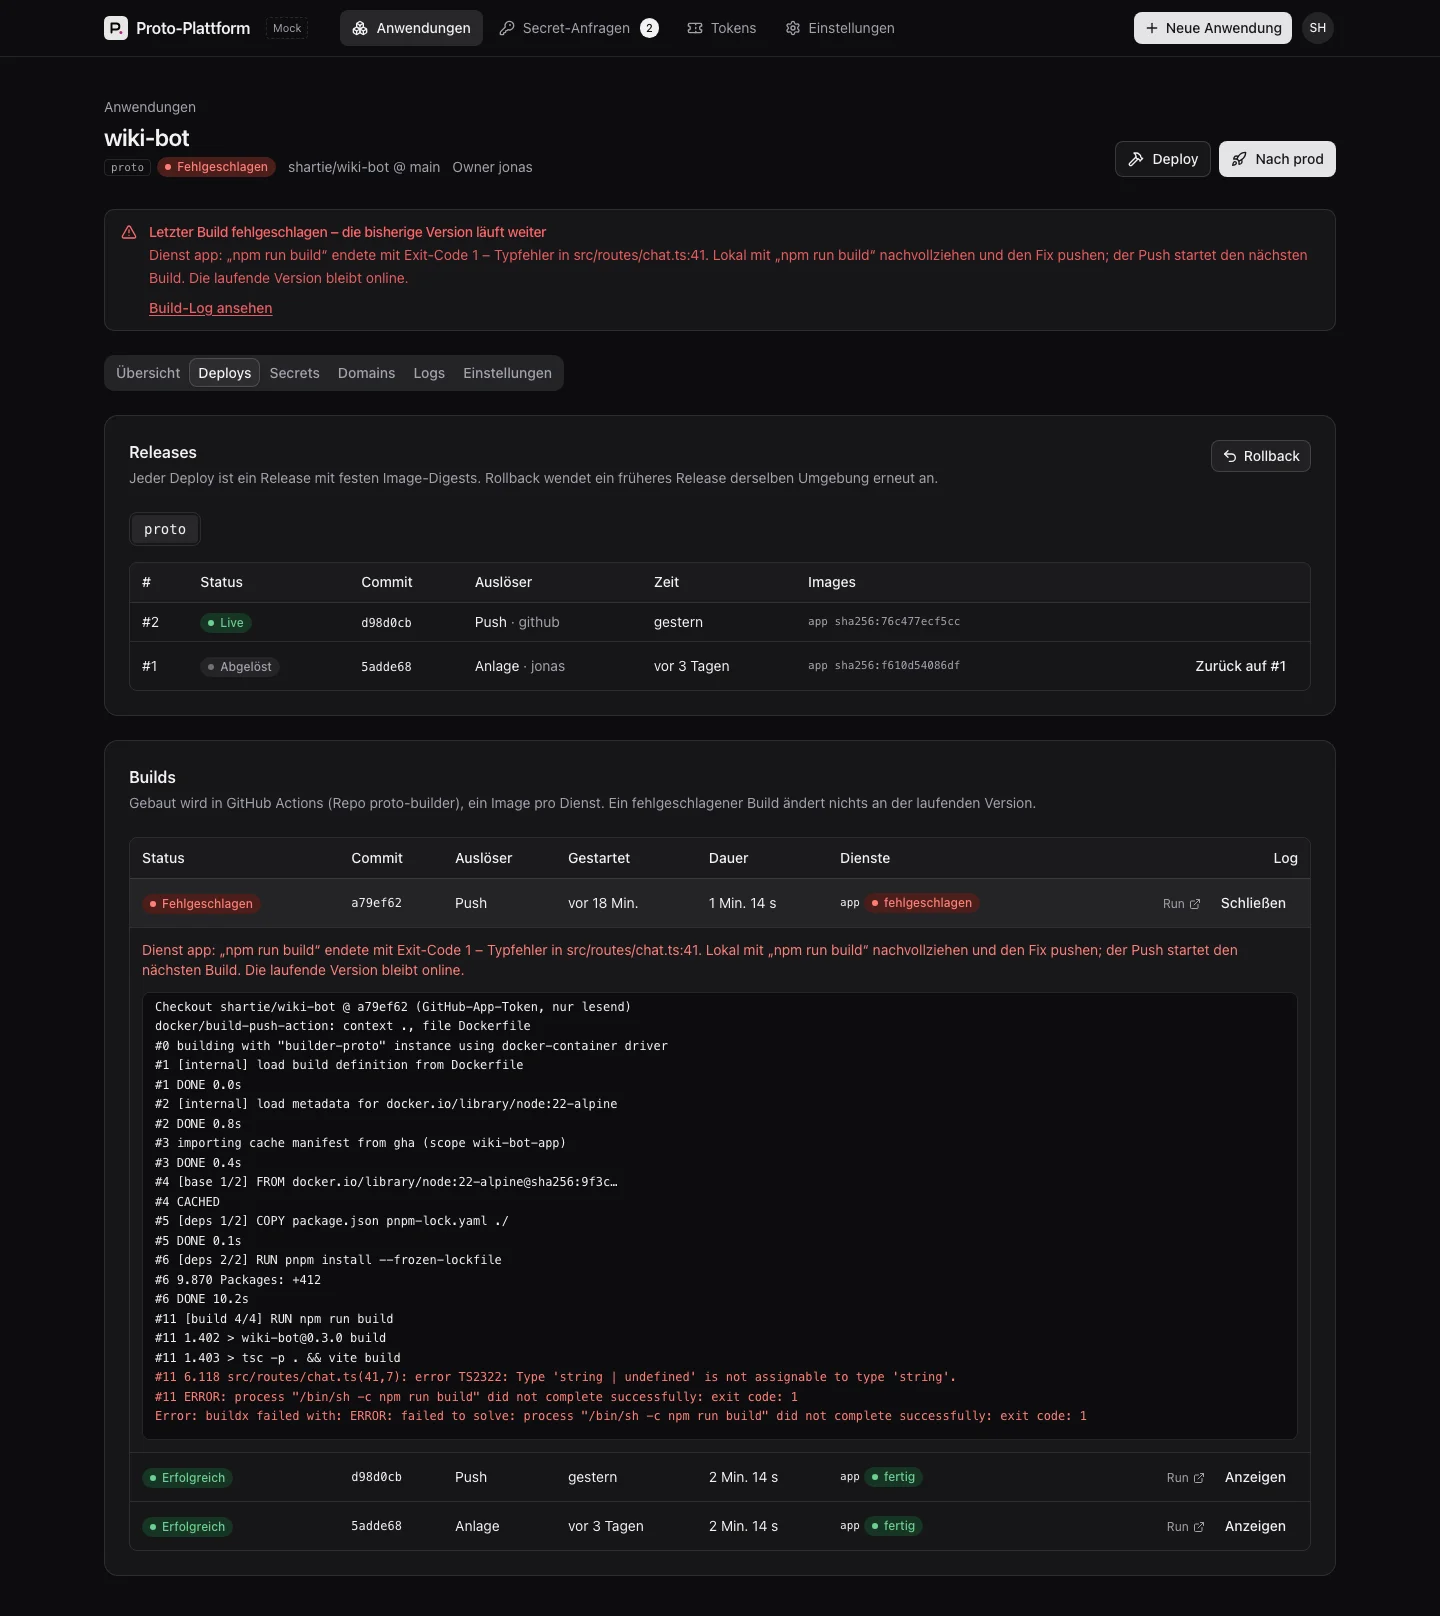Click the fehlgeschlagen service badge for app

click(x=922, y=903)
